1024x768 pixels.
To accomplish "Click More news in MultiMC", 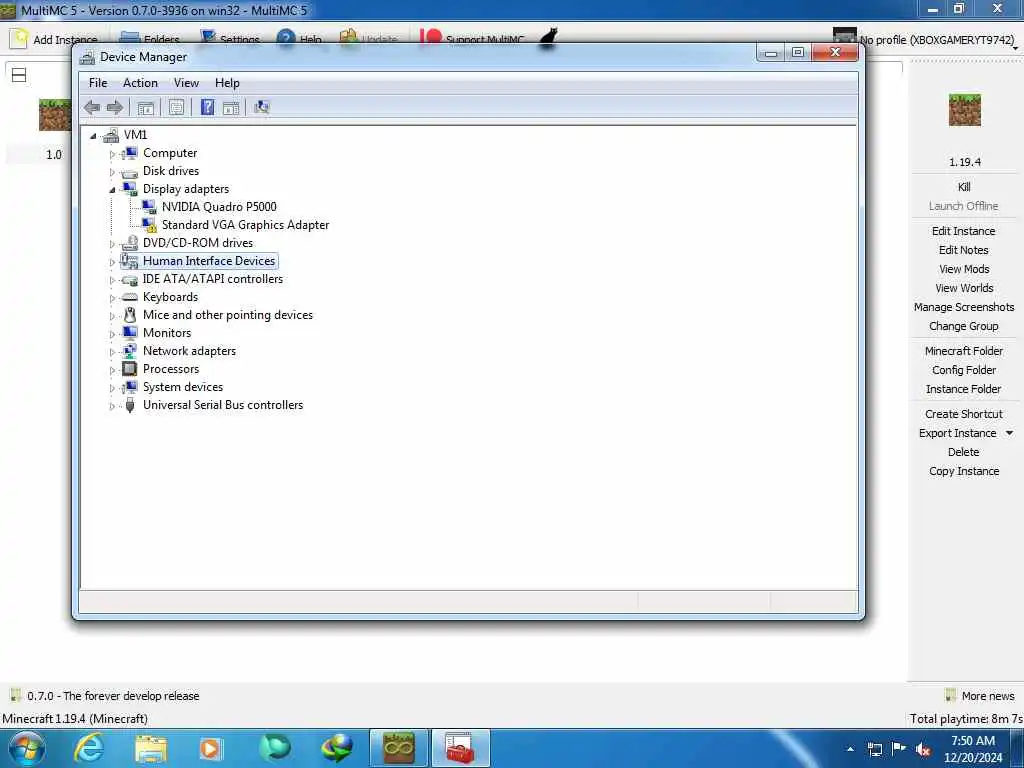I will 980,696.
